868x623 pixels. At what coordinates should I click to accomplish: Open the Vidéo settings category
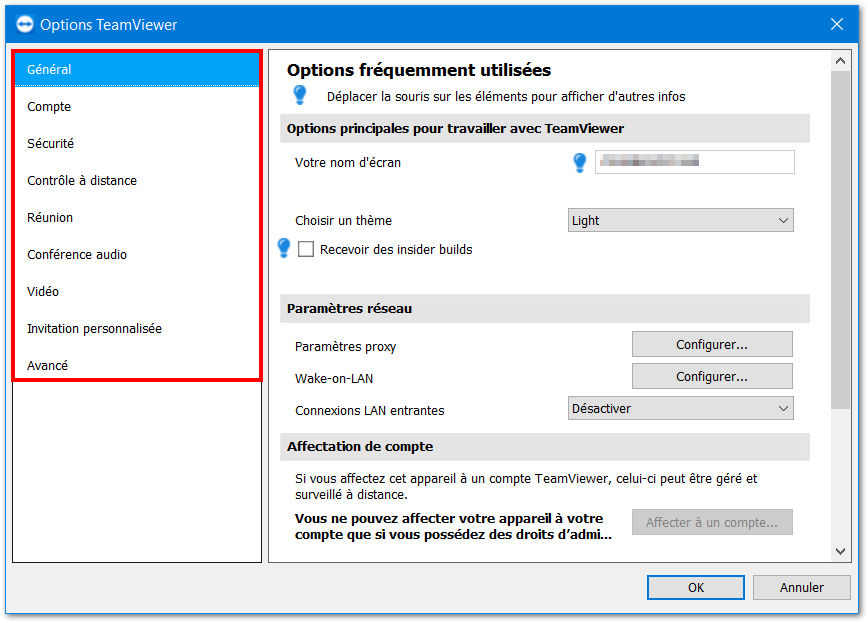(137, 292)
